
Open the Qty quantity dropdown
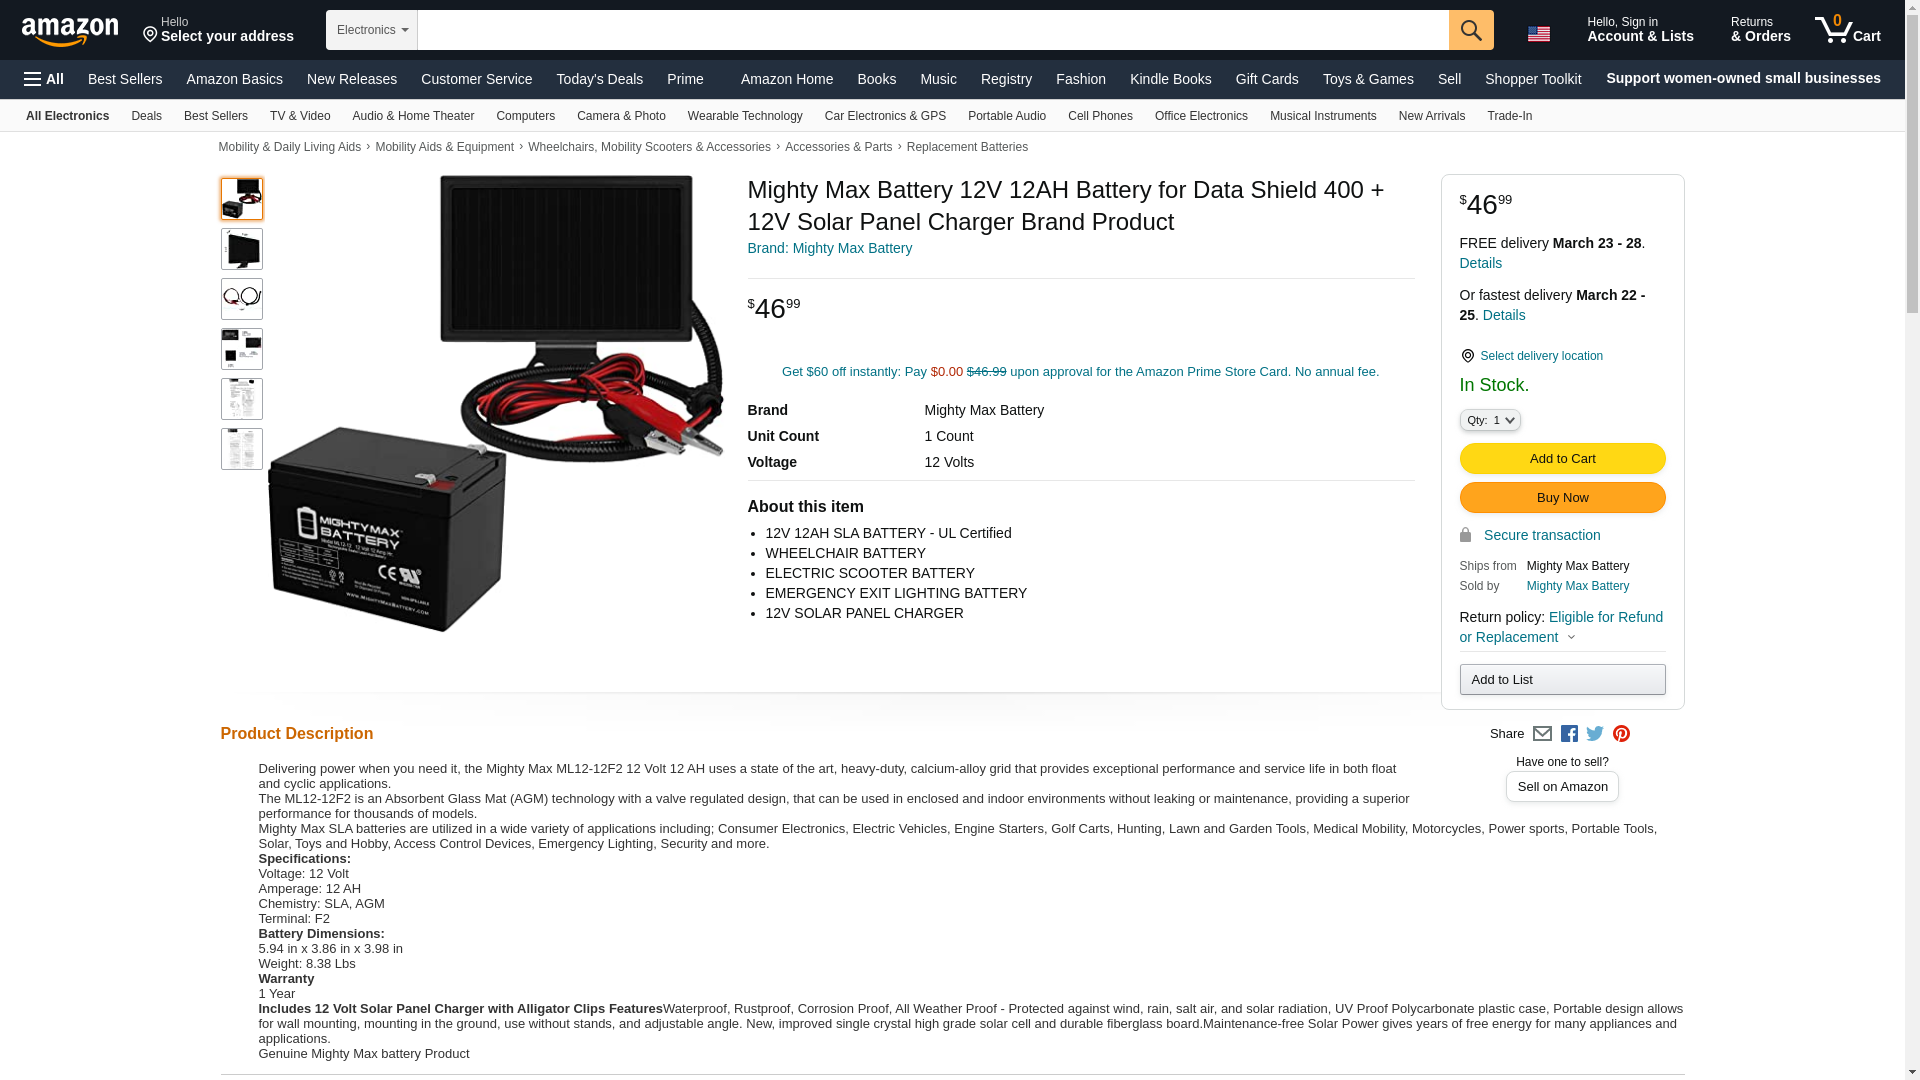tap(1490, 421)
